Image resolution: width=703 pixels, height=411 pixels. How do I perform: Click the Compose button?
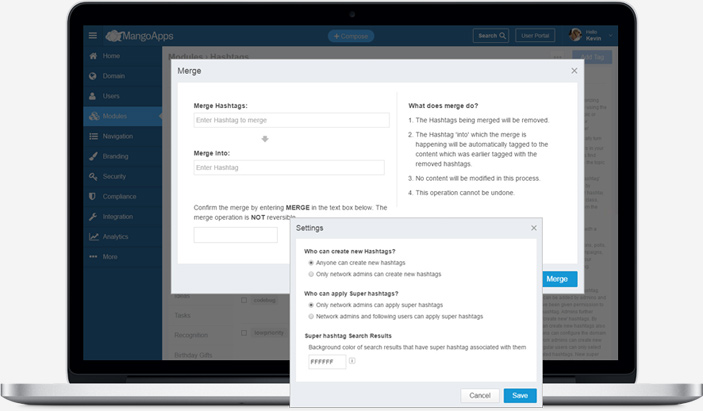coord(351,36)
